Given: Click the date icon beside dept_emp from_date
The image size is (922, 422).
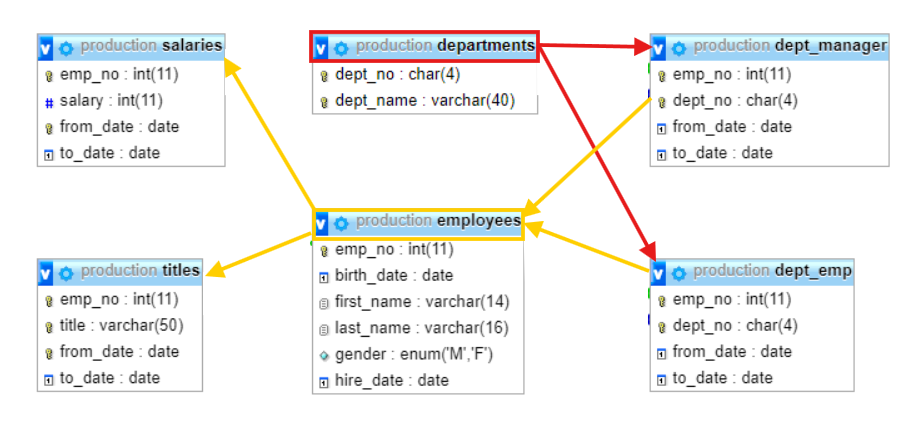Looking at the screenshot, I should (662, 353).
